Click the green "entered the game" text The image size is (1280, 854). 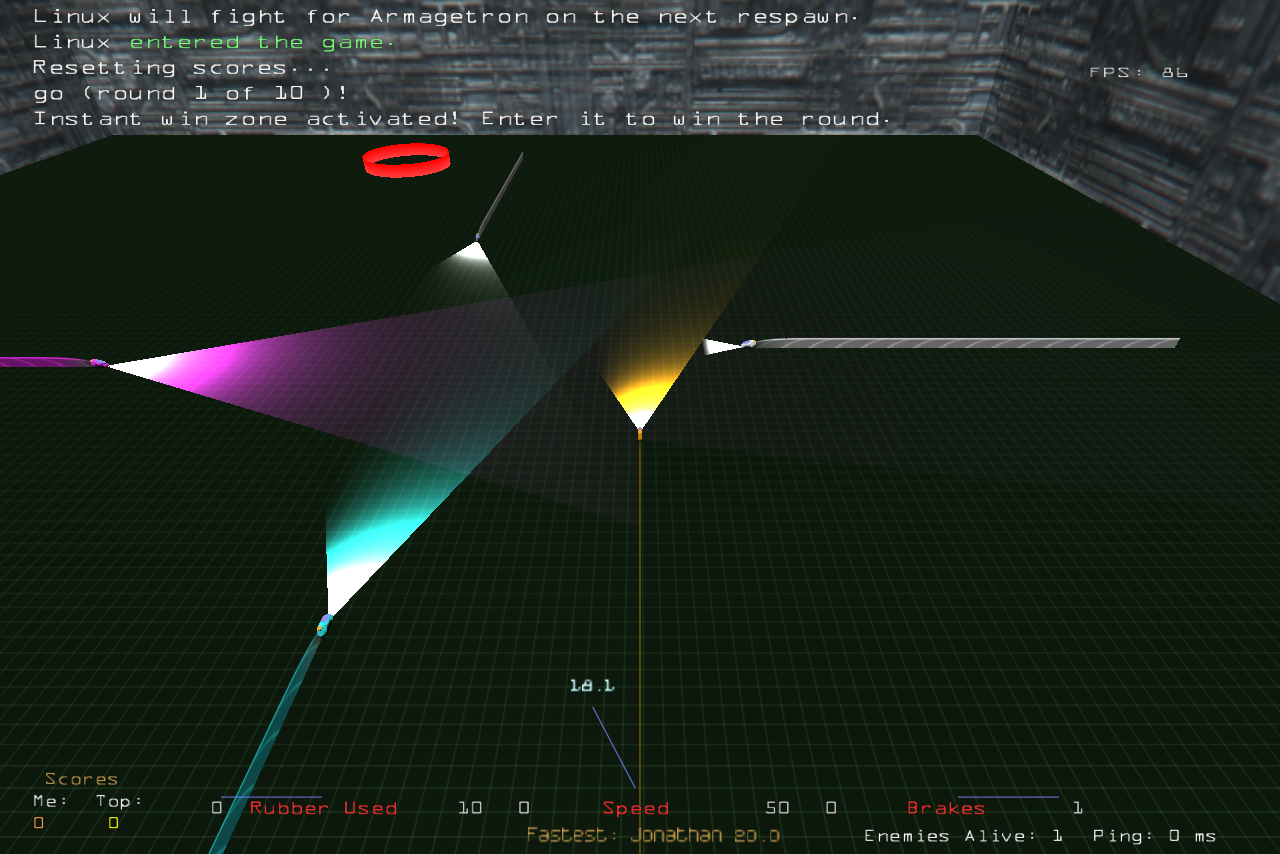pos(262,42)
